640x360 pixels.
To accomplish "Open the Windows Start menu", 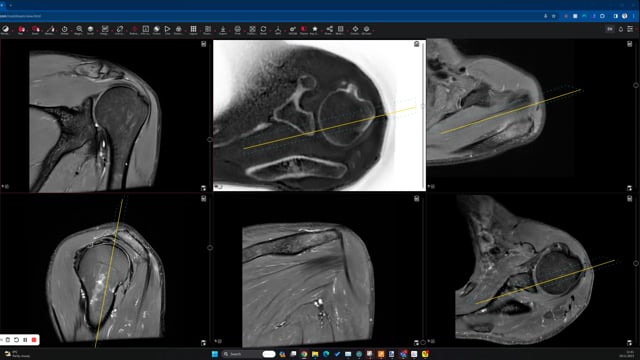I will click(215, 354).
